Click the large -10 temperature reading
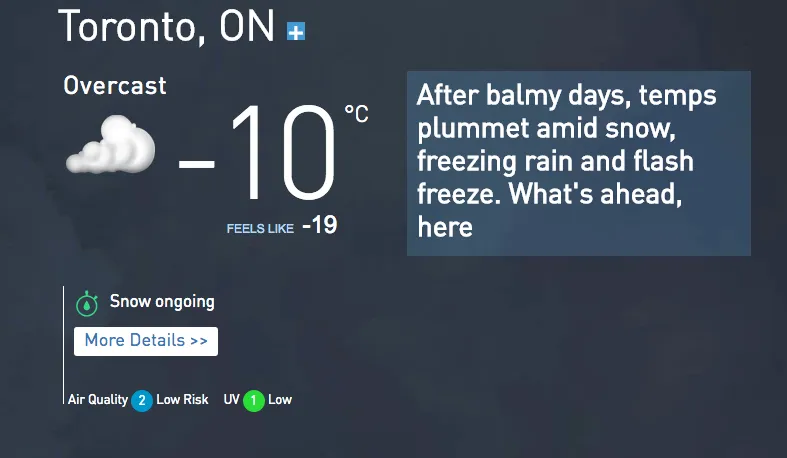The width and height of the screenshot is (787, 458). (257, 152)
